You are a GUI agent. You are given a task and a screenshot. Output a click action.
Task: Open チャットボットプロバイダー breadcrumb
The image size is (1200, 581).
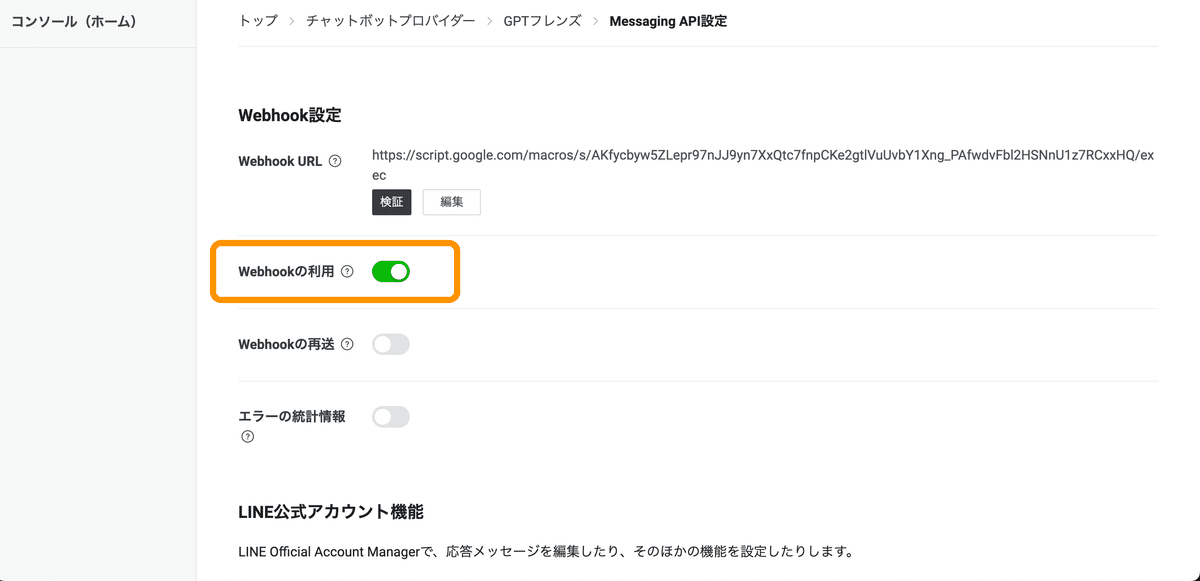pos(391,20)
